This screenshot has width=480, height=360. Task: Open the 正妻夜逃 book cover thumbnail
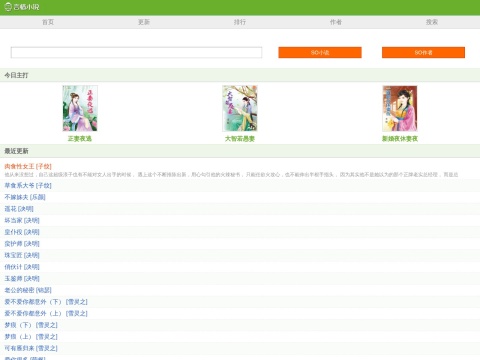click(80, 108)
